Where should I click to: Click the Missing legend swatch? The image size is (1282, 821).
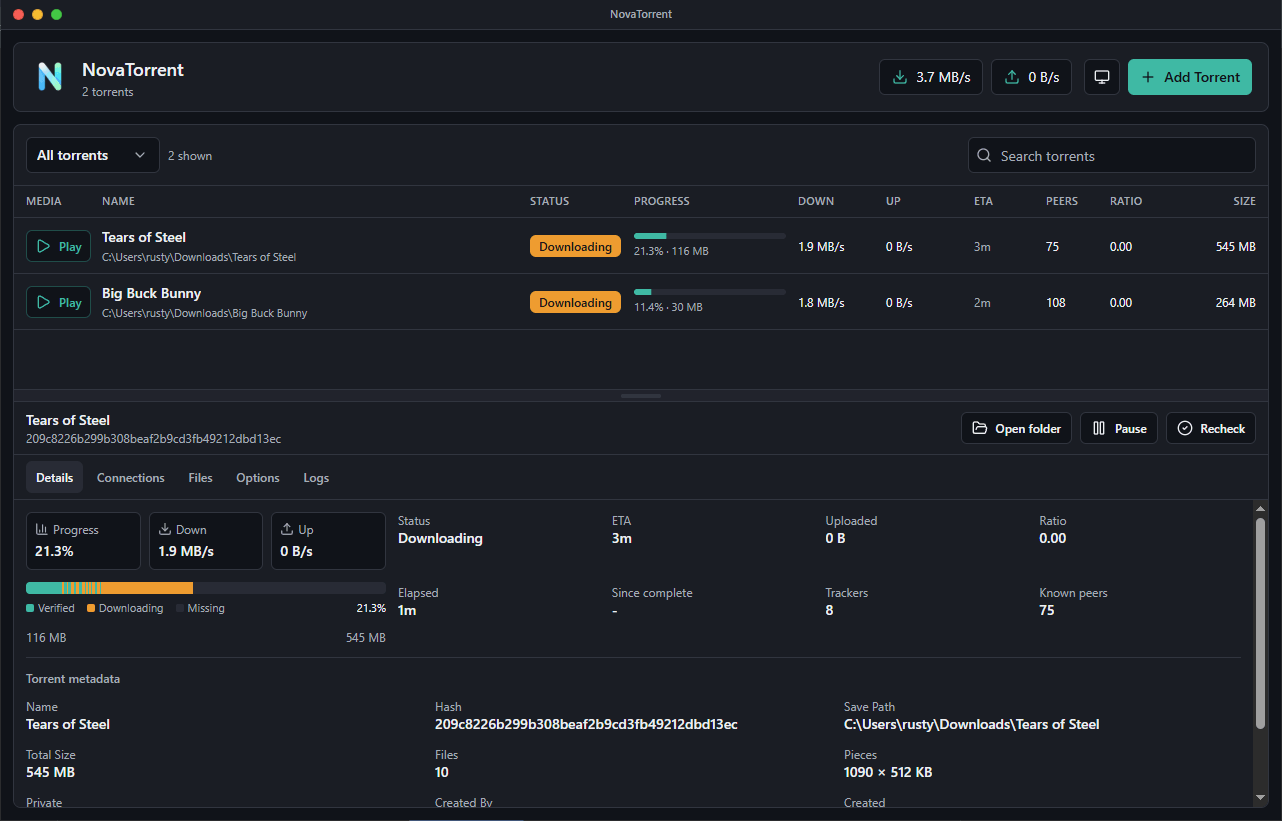click(x=180, y=608)
